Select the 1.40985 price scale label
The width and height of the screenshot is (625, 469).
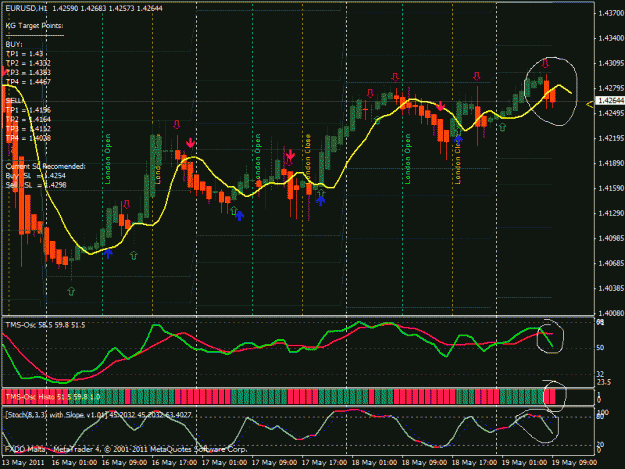point(610,238)
